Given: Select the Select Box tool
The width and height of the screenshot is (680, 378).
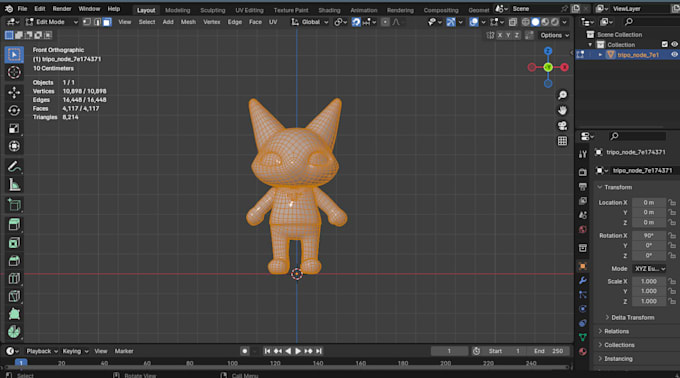Looking at the screenshot, I should click(14, 55).
